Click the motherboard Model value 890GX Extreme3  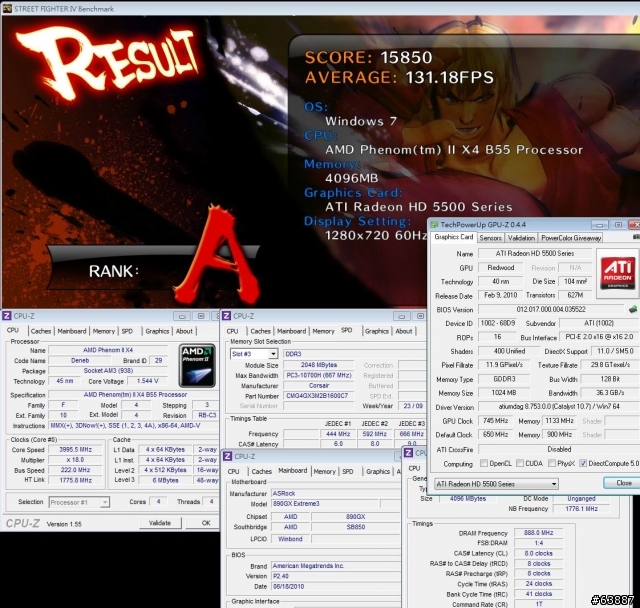[x=325, y=504]
